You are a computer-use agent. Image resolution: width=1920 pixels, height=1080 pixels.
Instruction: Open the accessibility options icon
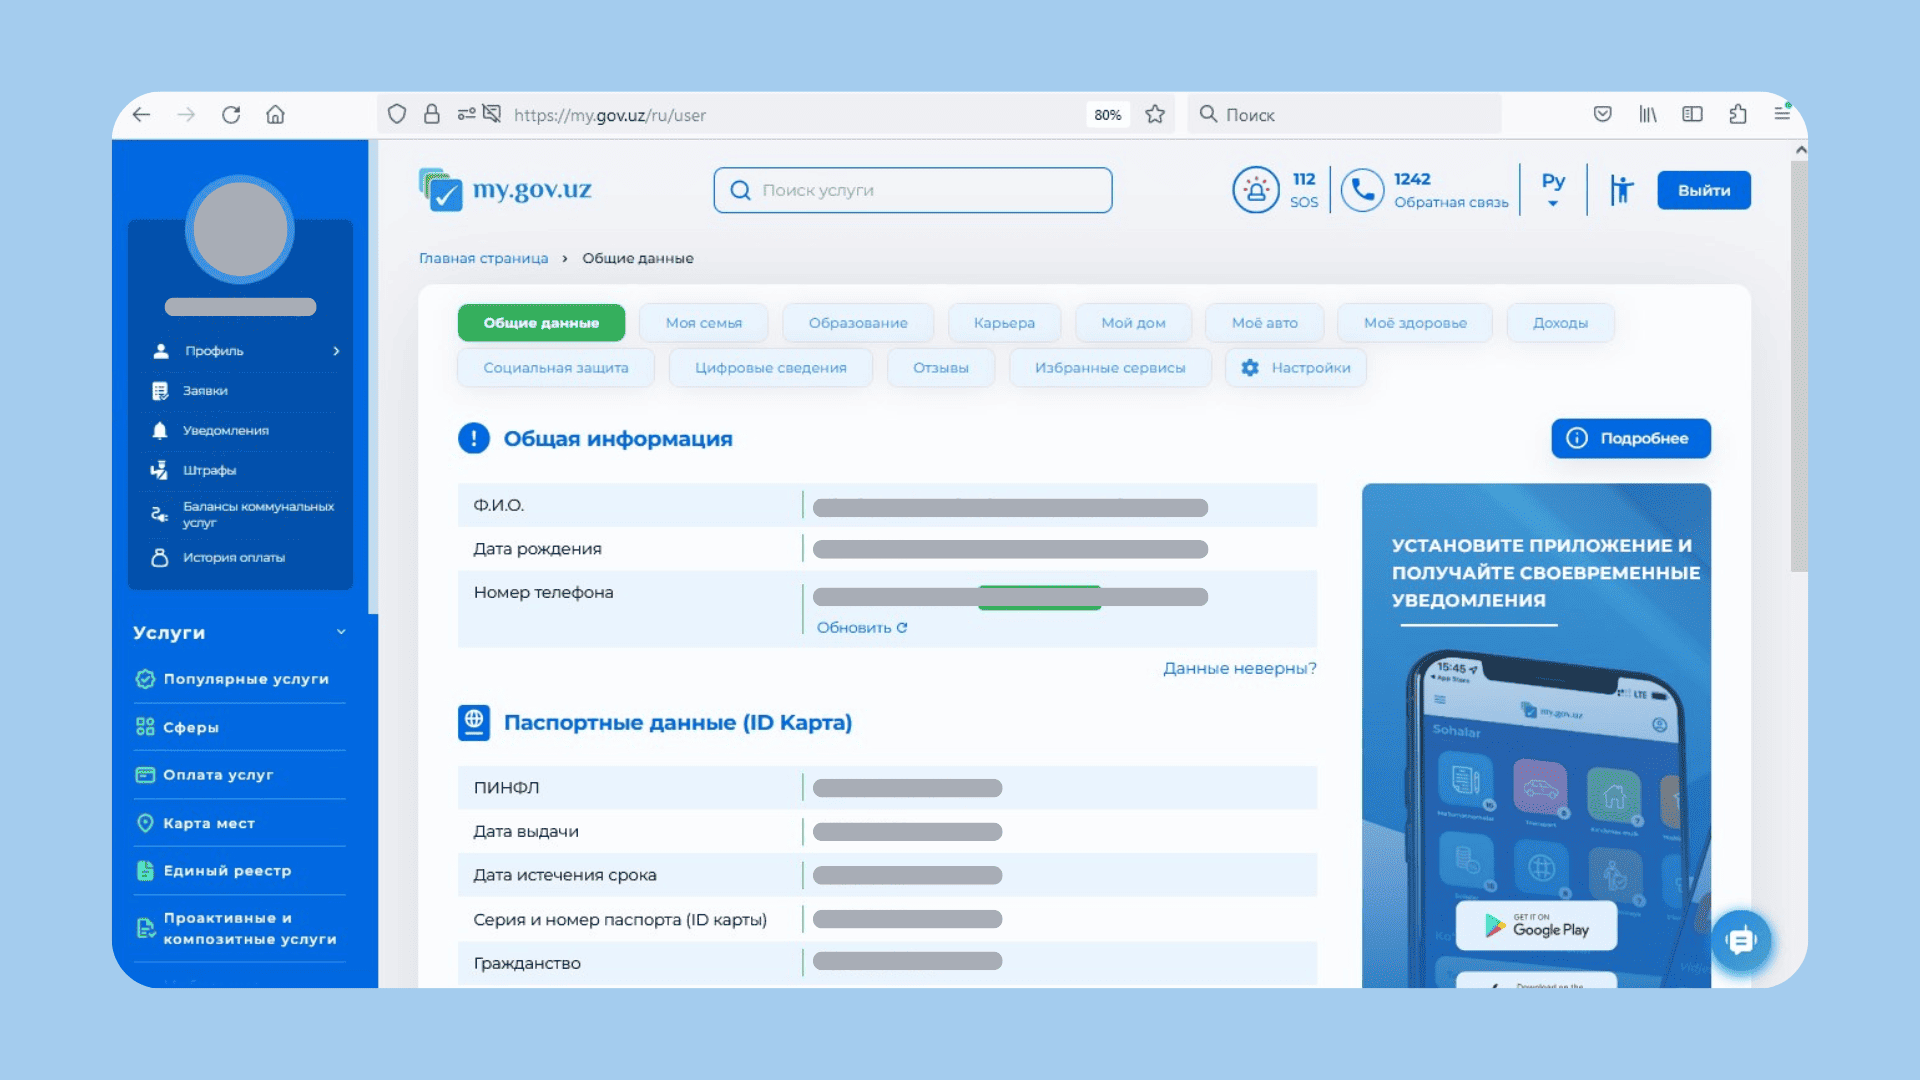[x=1621, y=190]
